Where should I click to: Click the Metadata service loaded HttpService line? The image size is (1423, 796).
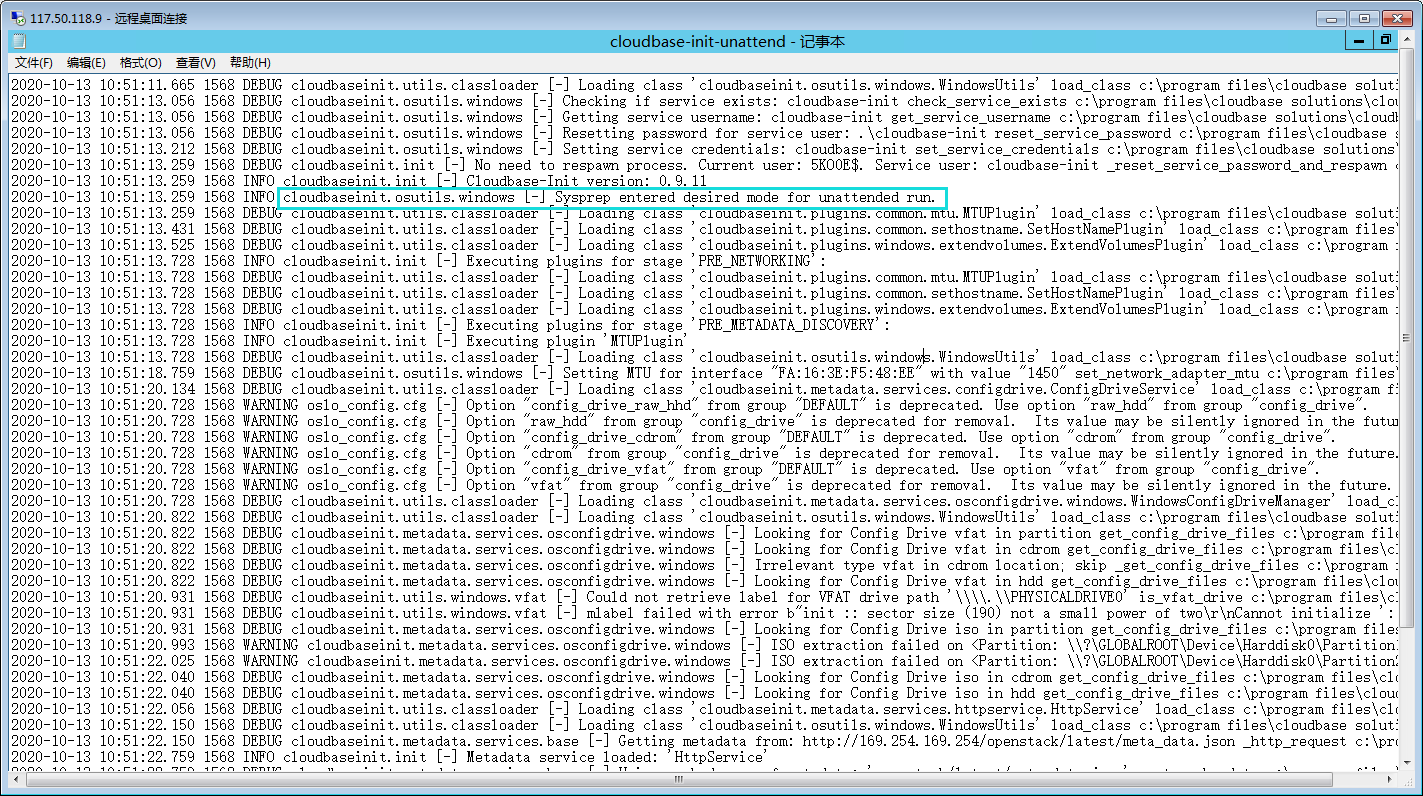[389, 758]
